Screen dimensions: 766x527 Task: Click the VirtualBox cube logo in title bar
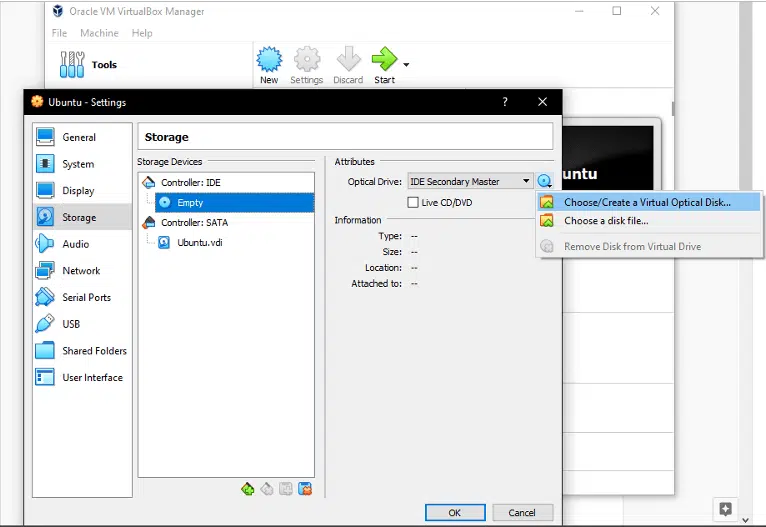coord(58,11)
